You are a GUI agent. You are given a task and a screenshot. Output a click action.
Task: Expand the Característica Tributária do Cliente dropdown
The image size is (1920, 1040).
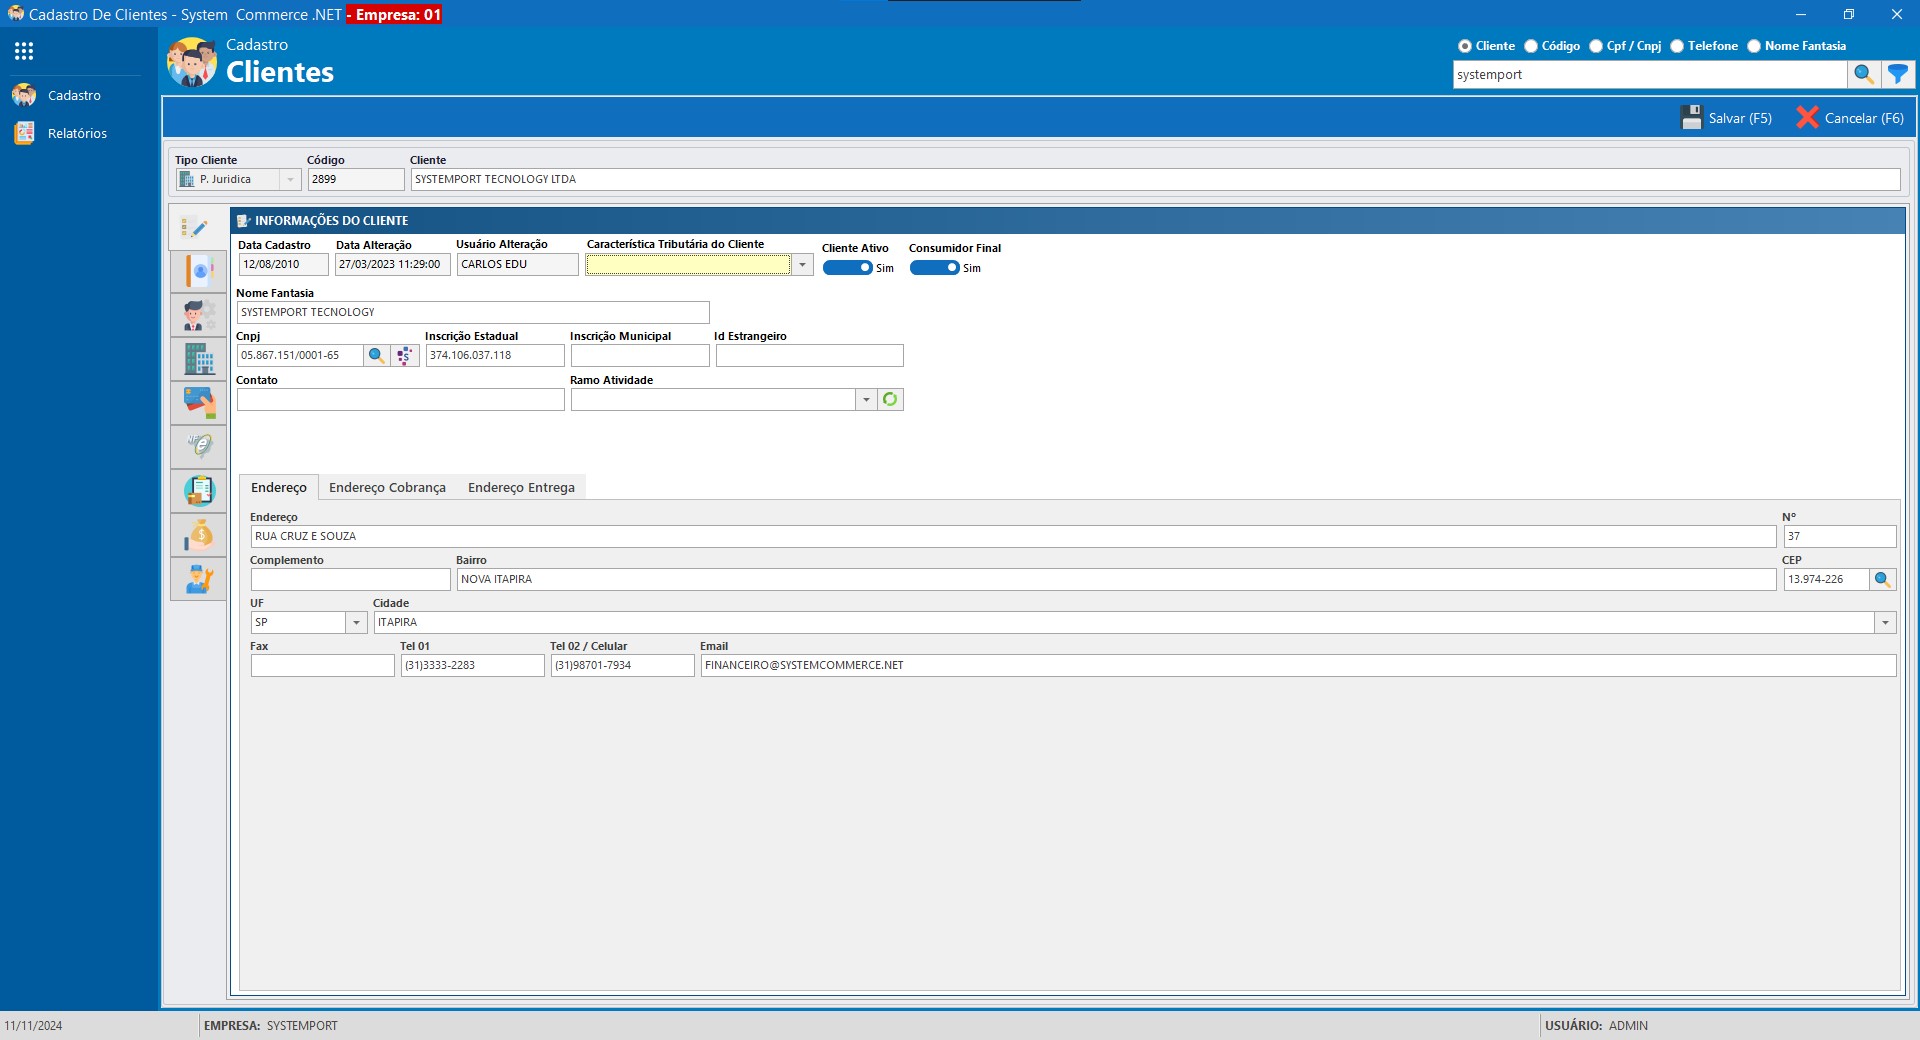(x=802, y=265)
